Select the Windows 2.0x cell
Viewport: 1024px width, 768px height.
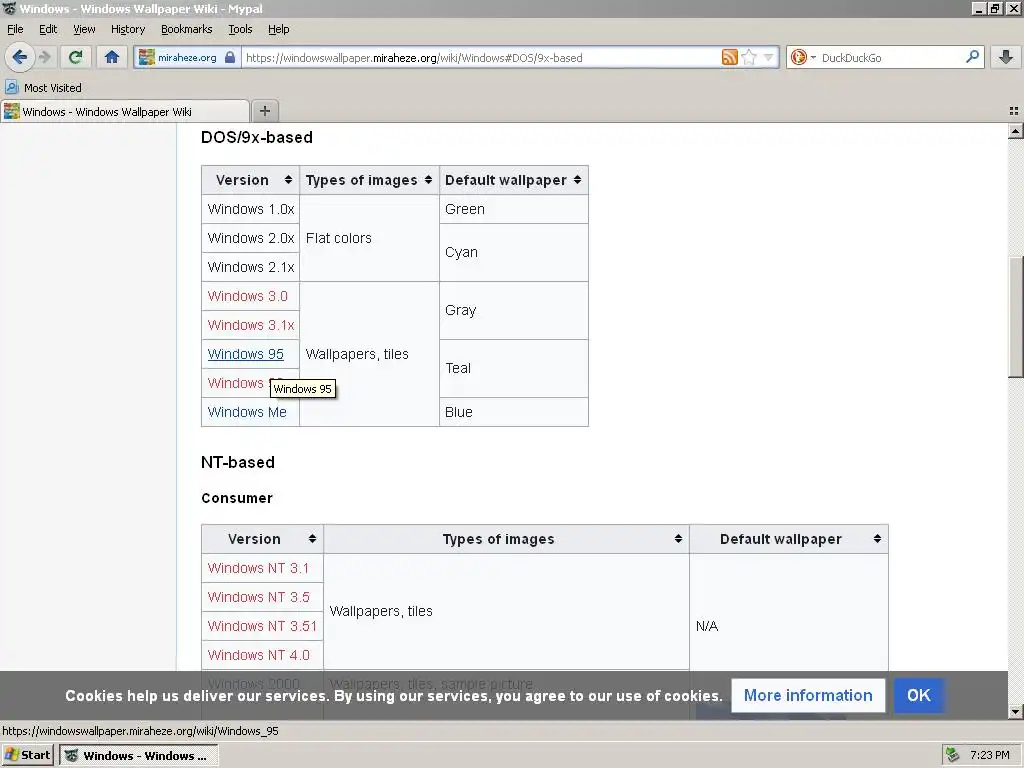(251, 238)
